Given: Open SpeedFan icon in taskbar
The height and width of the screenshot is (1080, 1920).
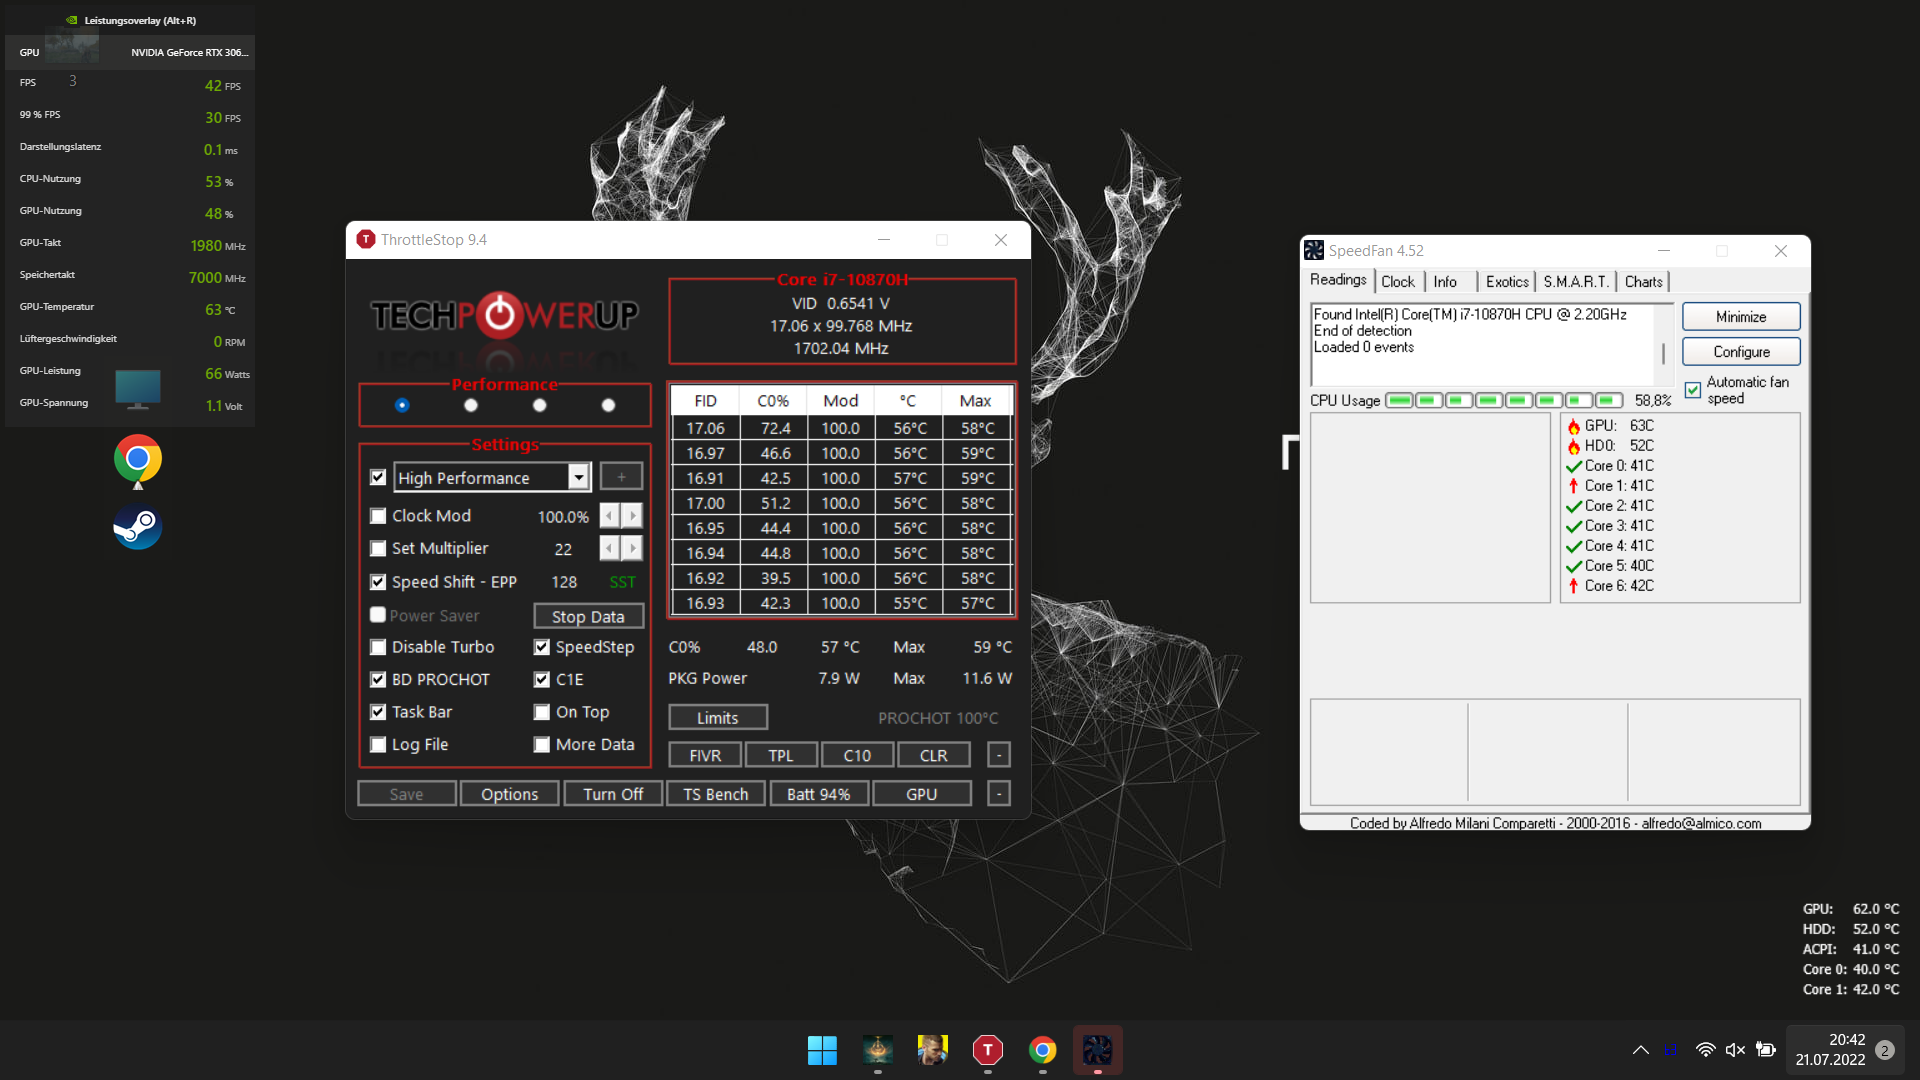Looking at the screenshot, I should pos(1097,1050).
